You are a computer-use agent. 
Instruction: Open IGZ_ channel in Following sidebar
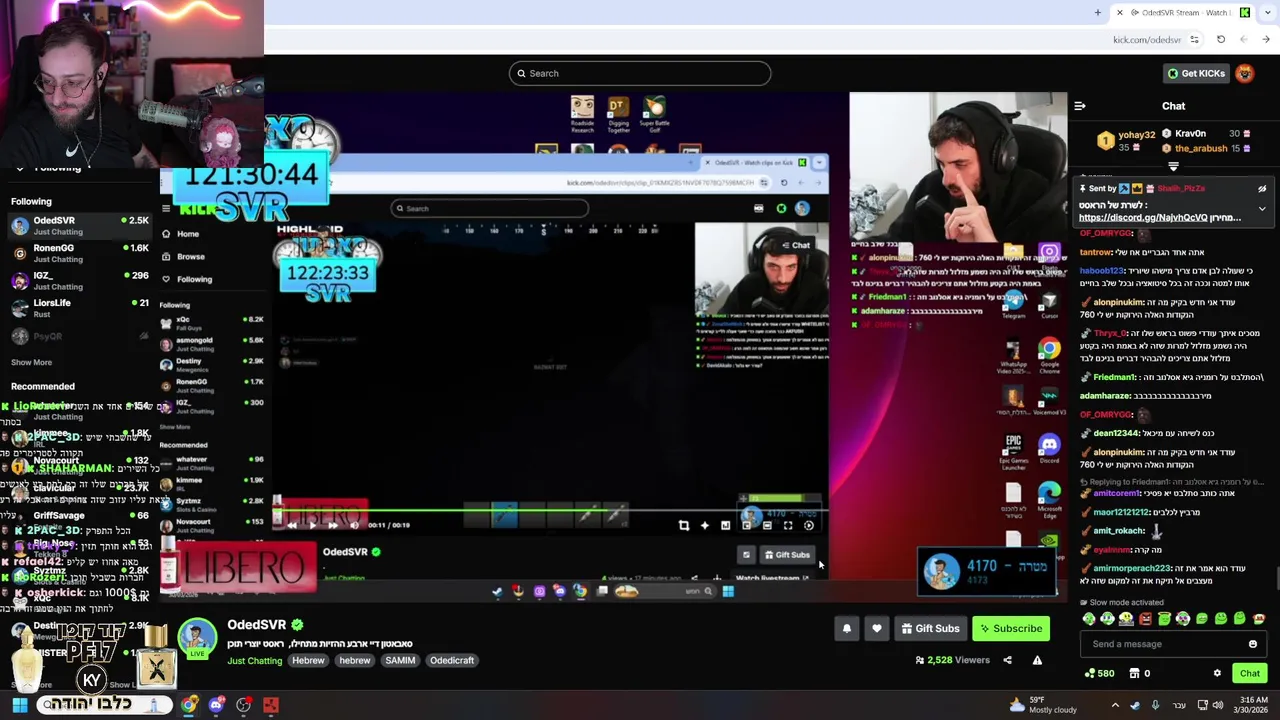click(80, 281)
